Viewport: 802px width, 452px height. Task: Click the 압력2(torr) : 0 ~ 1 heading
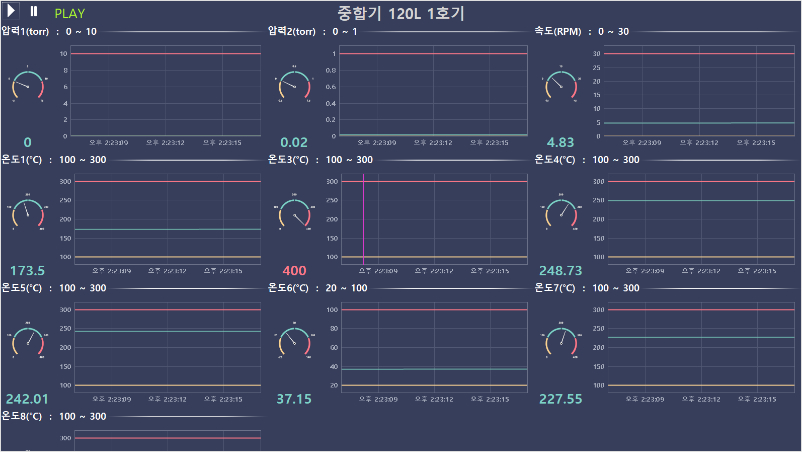click(313, 32)
